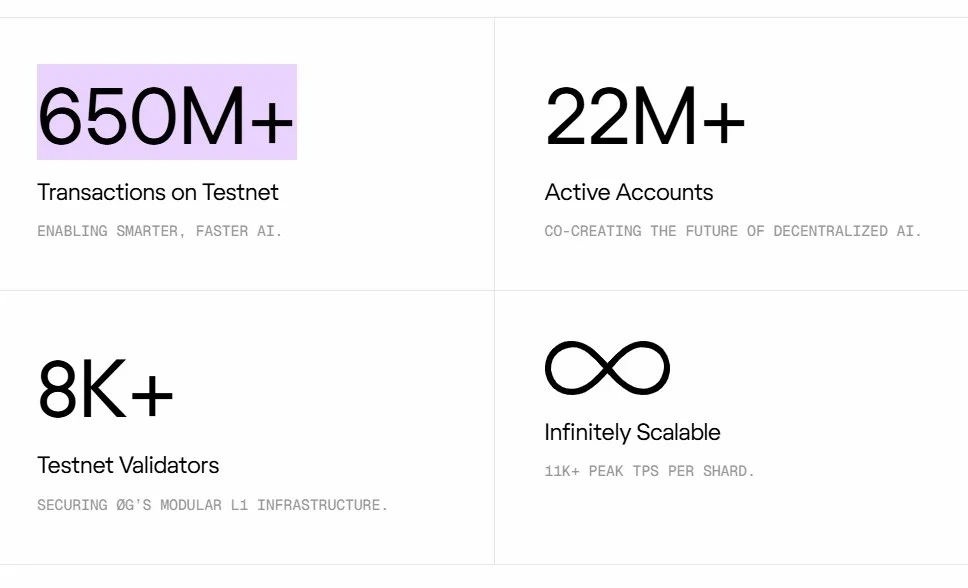Click the plus sign after 650M
The image size is (968, 588).
[x=270, y=118]
